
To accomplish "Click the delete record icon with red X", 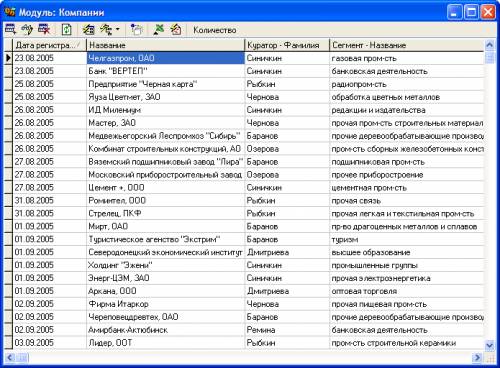I will click(44, 30).
